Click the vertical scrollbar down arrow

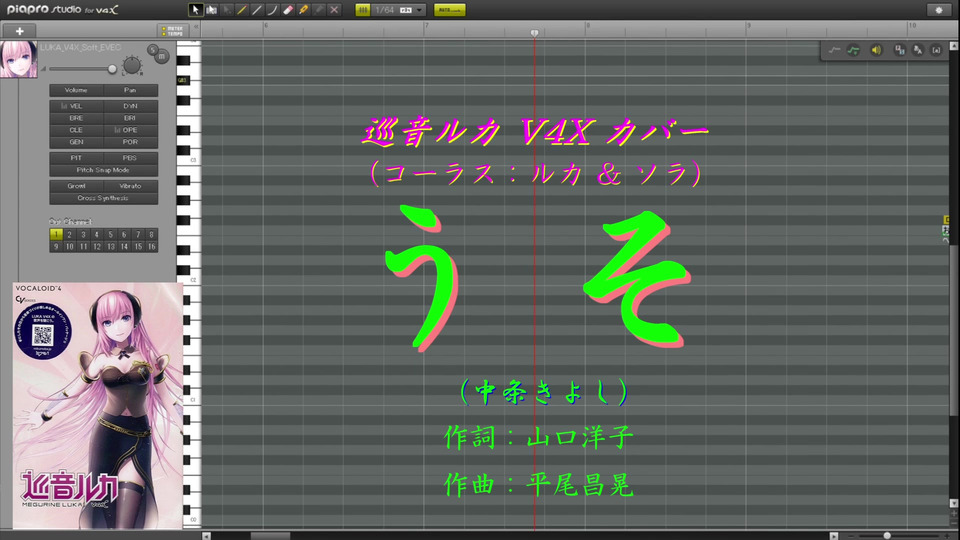[x=954, y=503]
